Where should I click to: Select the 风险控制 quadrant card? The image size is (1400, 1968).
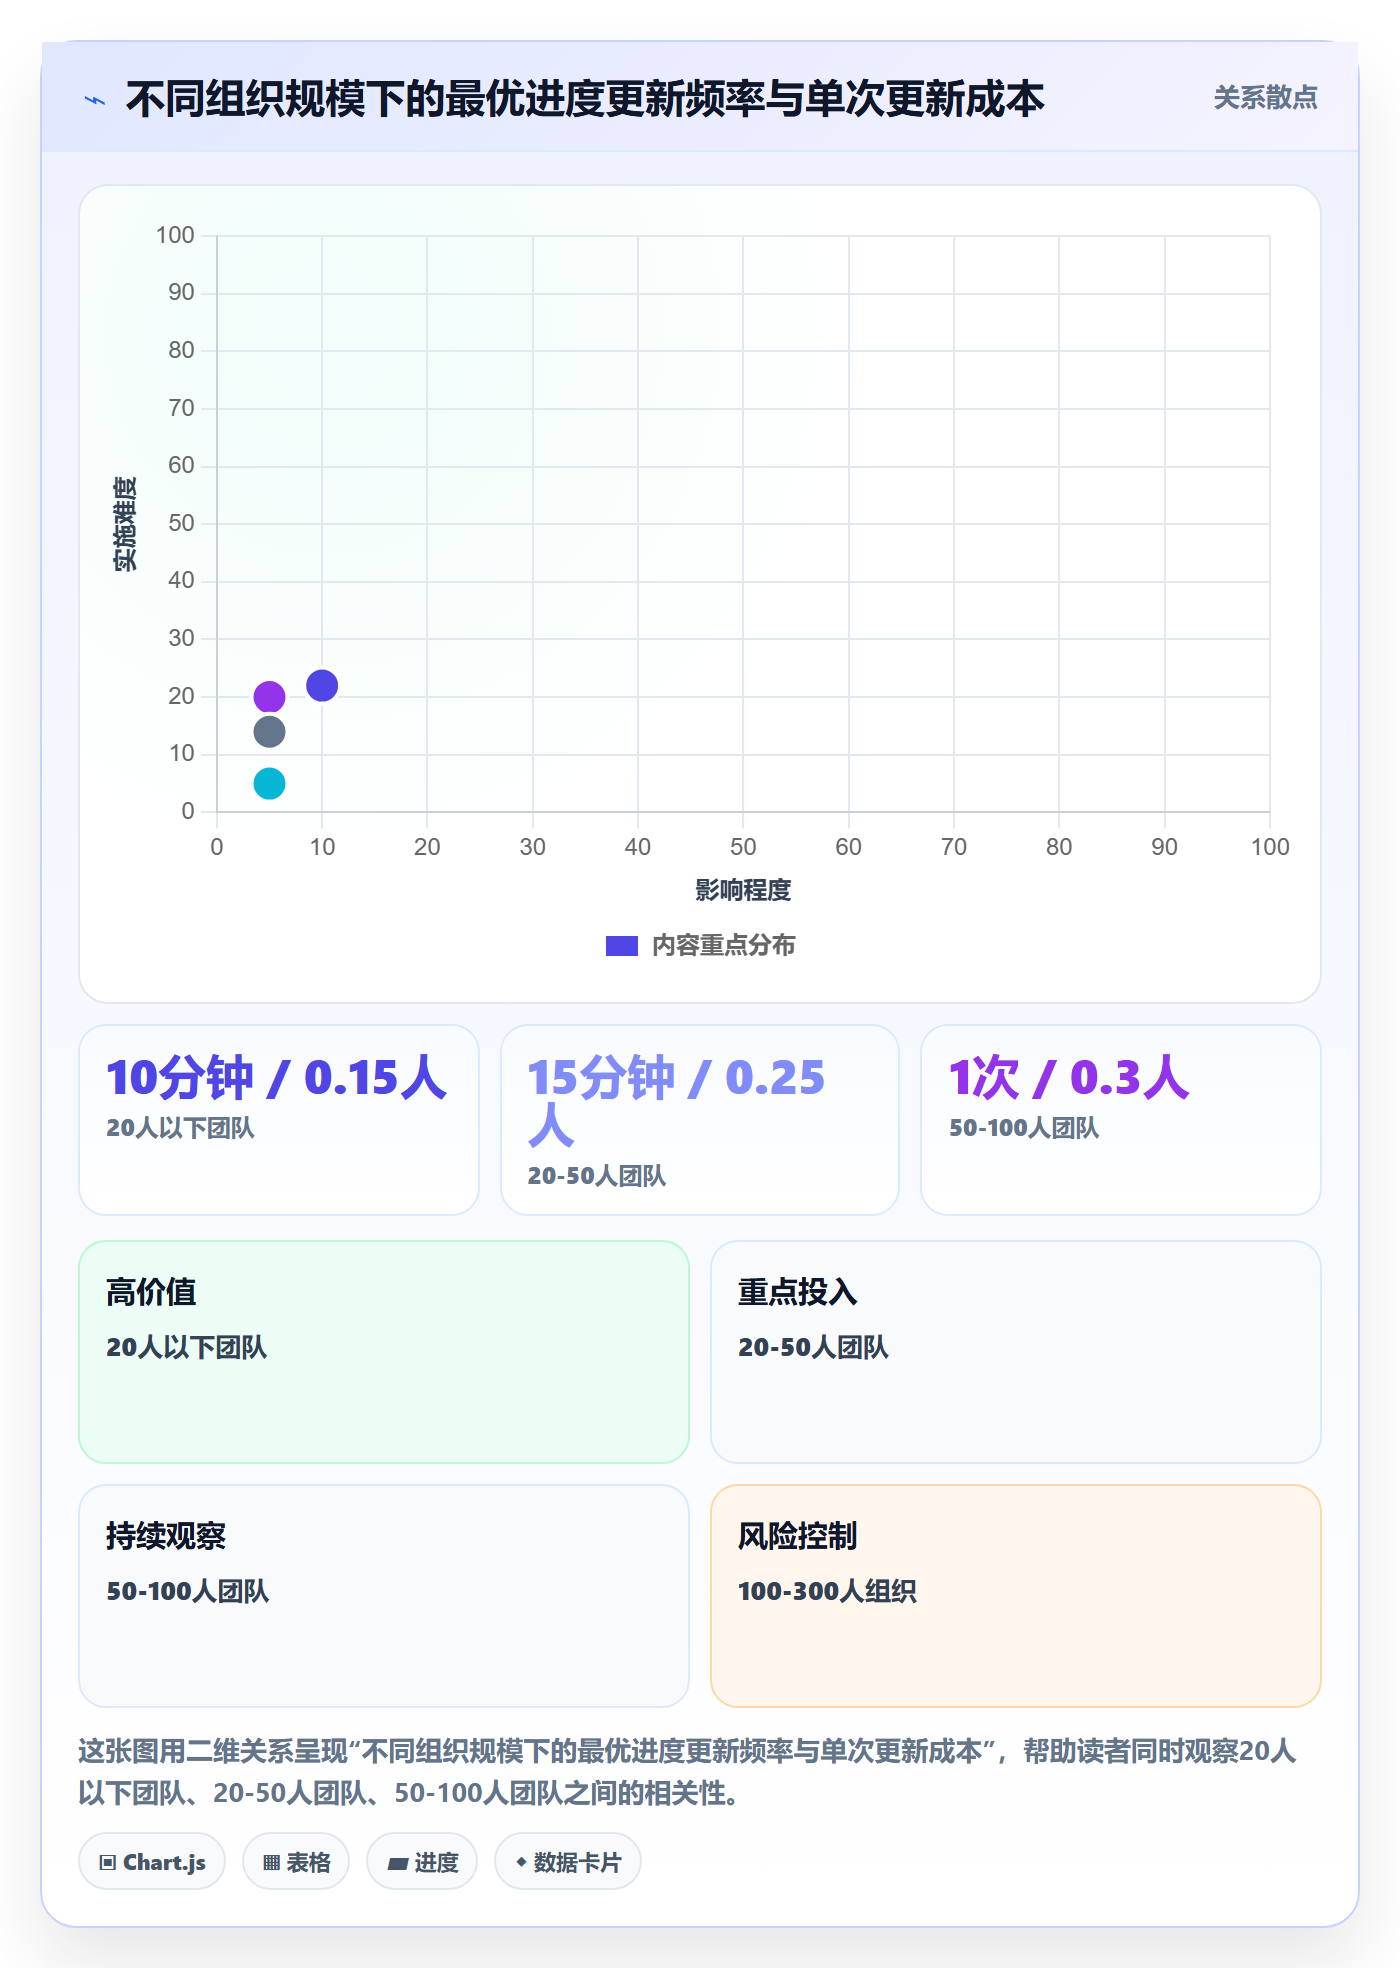1016,1596
